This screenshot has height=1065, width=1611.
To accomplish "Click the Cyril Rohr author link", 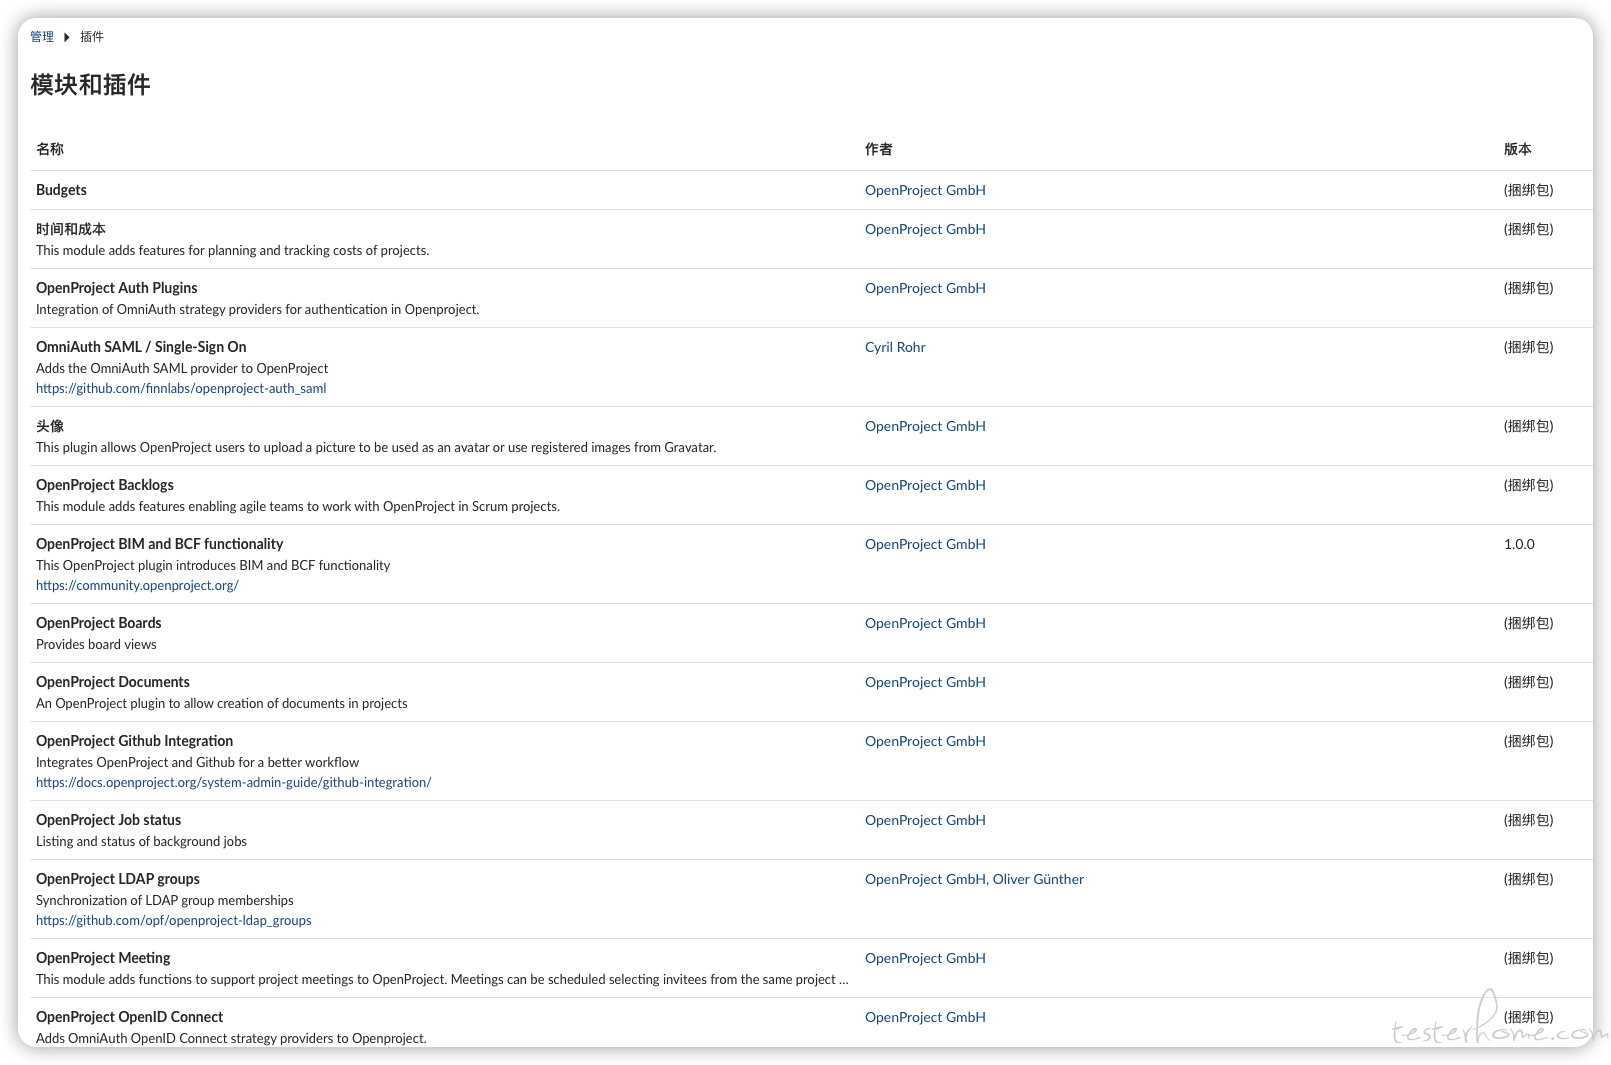I will click(895, 348).
